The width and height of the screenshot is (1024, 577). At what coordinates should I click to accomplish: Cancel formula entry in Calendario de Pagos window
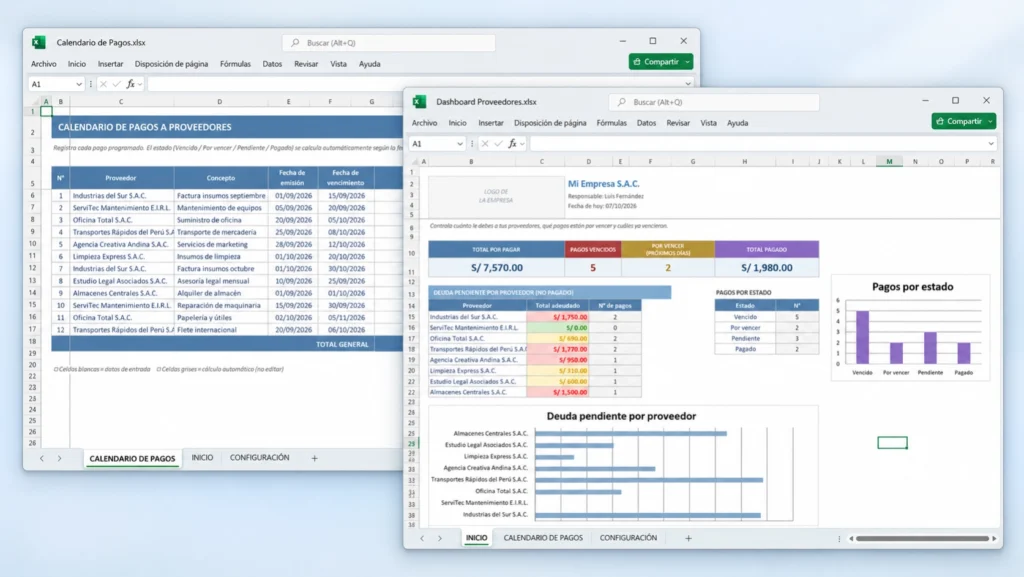pyautogui.click(x=103, y=84)
